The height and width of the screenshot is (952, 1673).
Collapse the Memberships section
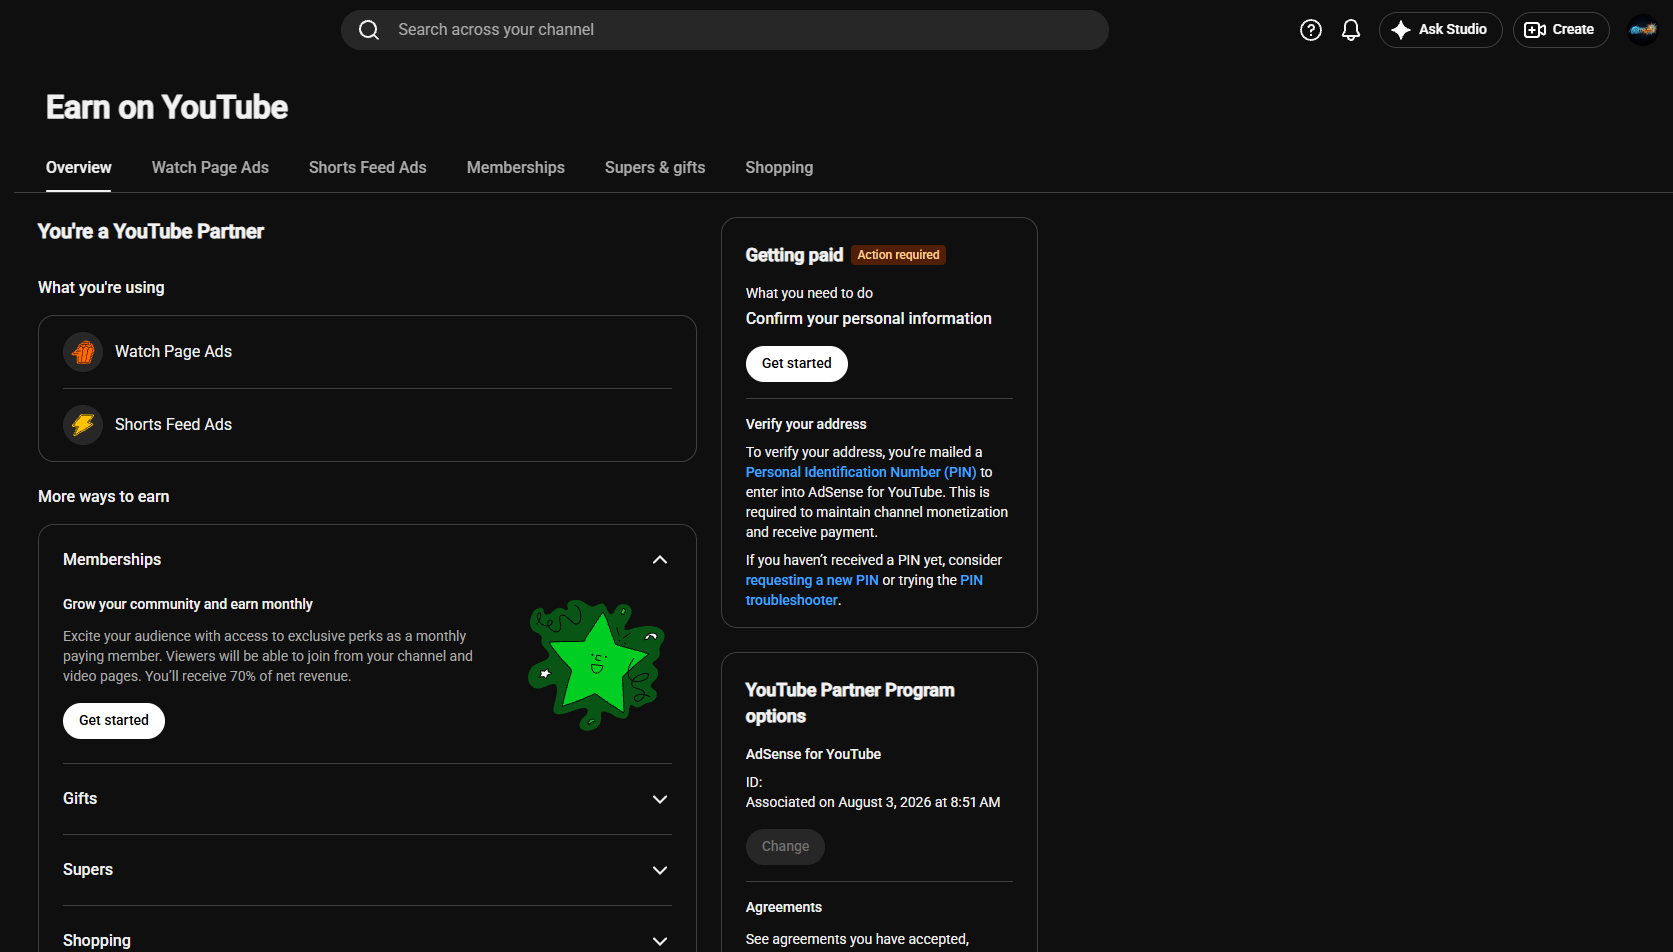point(660,560)
